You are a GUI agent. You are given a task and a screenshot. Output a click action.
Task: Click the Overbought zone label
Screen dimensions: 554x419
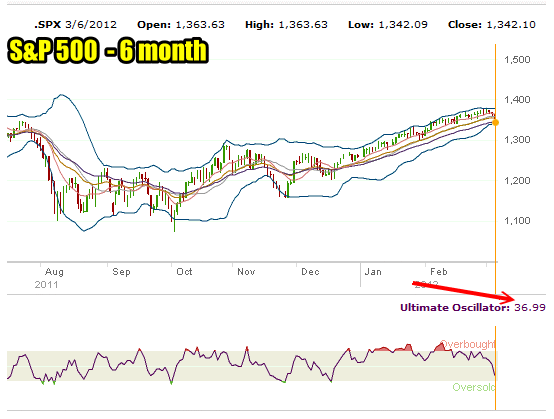coord(467,344)
